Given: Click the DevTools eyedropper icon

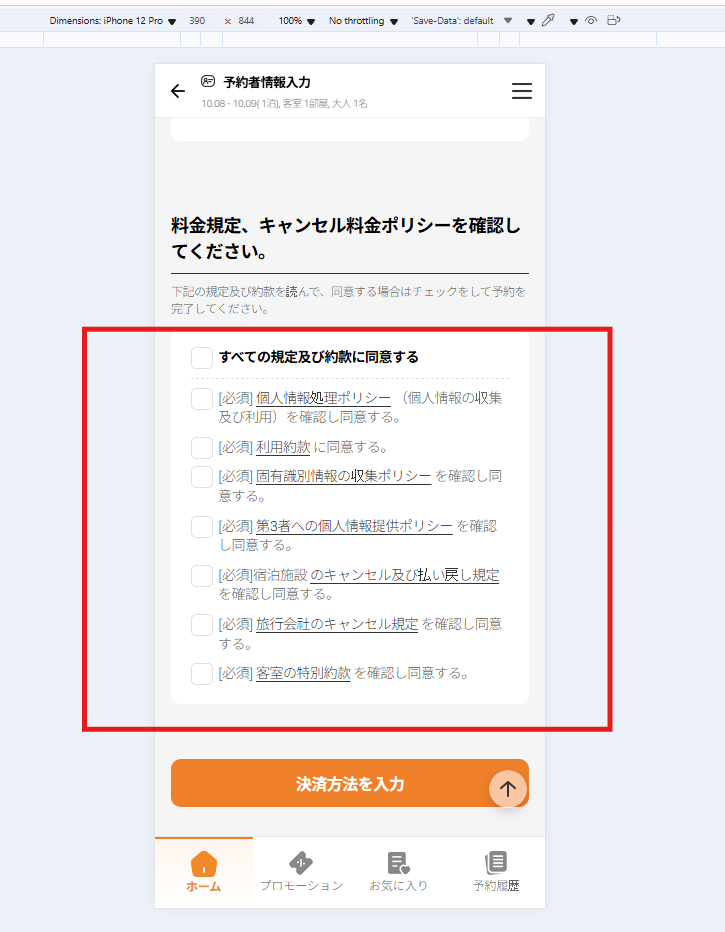Looking at the screenshot, I should coord(548,21).
